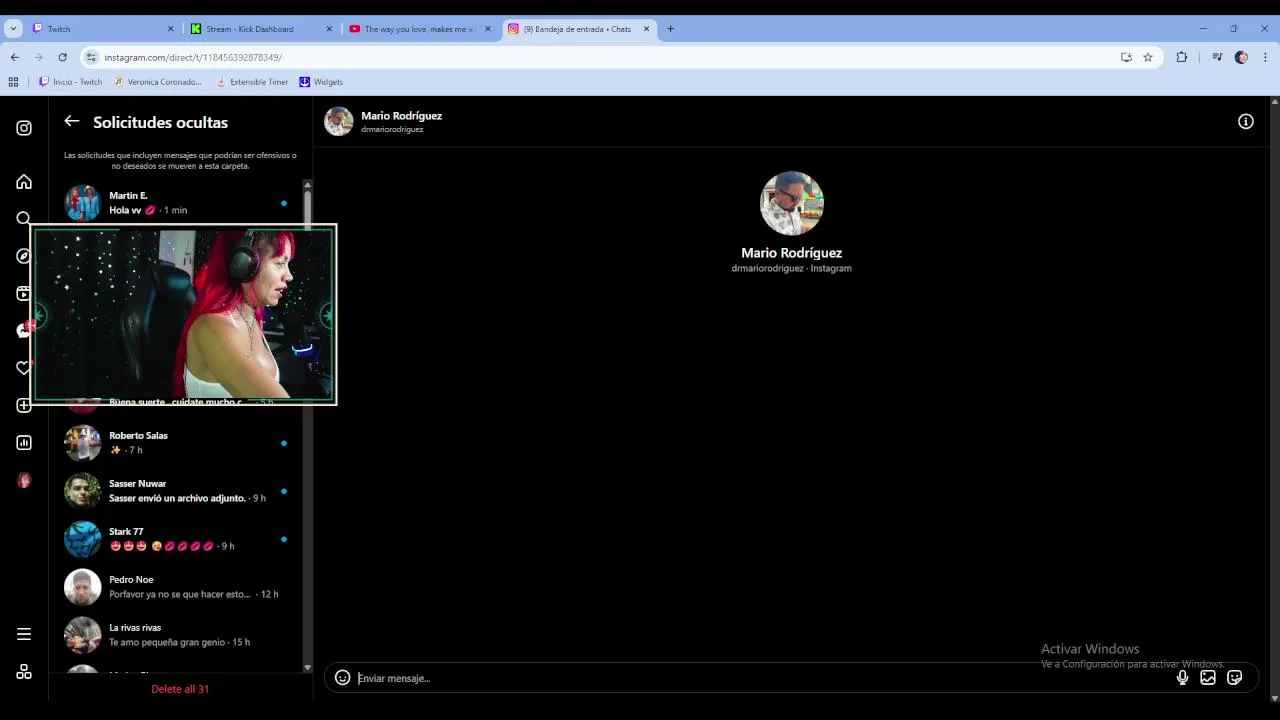Click Roberto Salas avatar
Image resolution: width=1280 pixels, height=720 pixels.
(83, 443)
